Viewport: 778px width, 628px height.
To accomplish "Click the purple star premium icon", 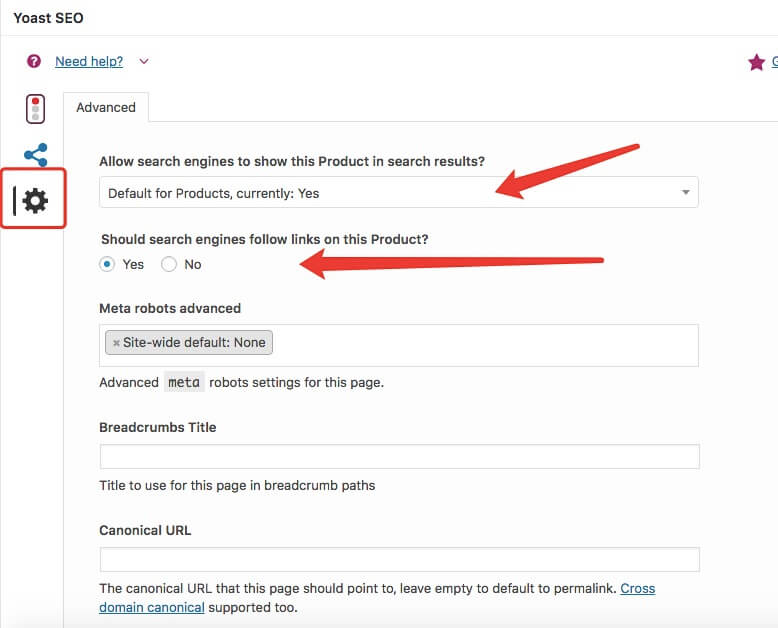I will (x=756, y=63).
